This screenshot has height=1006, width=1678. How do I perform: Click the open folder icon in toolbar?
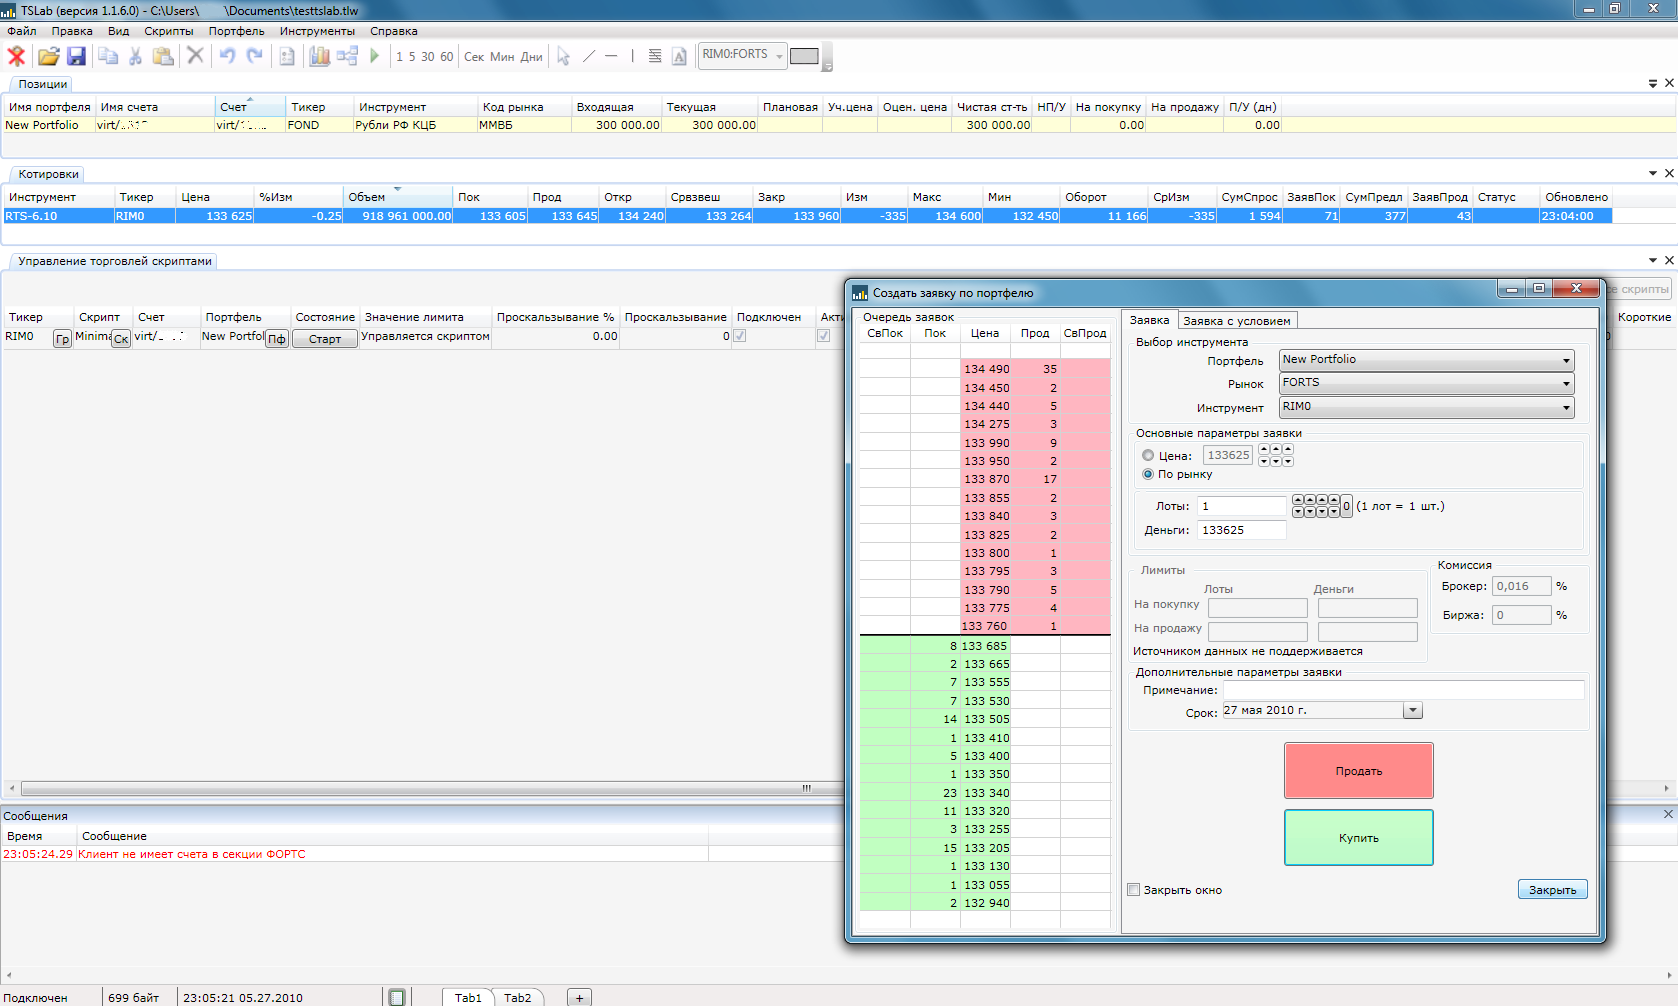click(48, 56)
